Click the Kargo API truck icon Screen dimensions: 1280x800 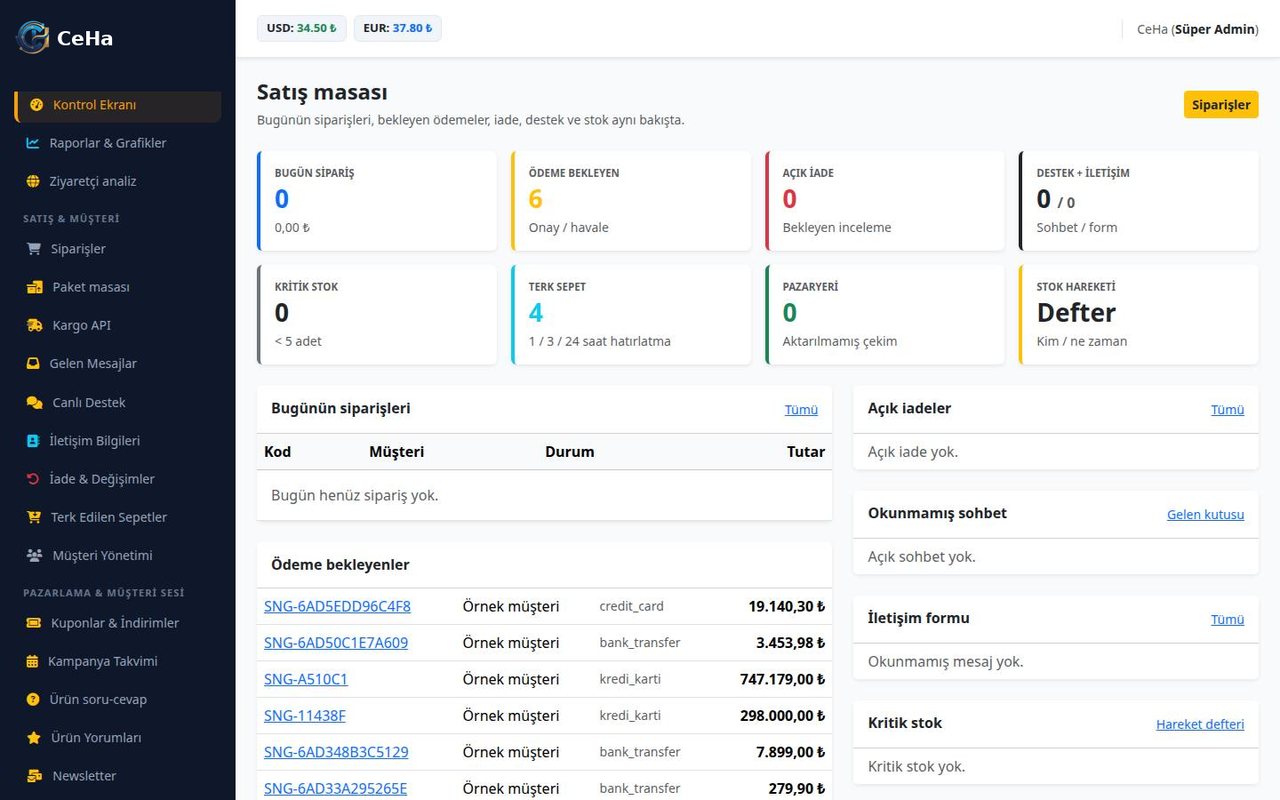pyautogui.click(x=35, y=325)
